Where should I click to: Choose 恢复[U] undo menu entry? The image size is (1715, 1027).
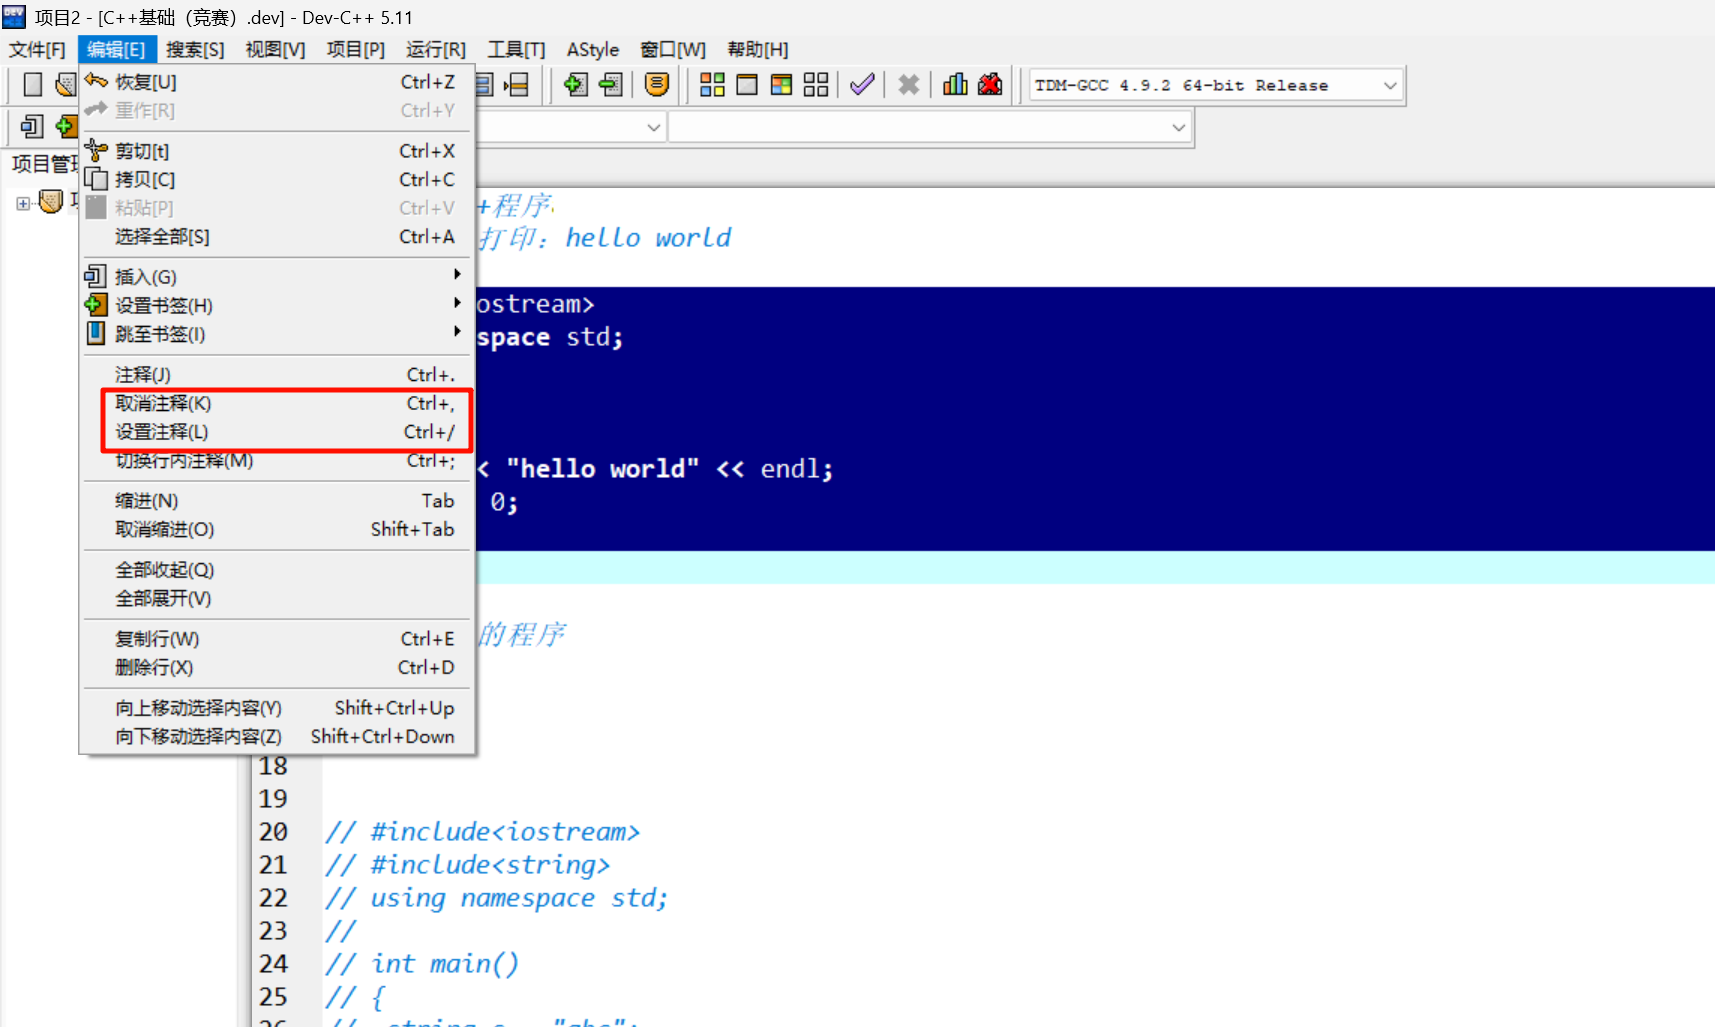[x=276, y=82]
